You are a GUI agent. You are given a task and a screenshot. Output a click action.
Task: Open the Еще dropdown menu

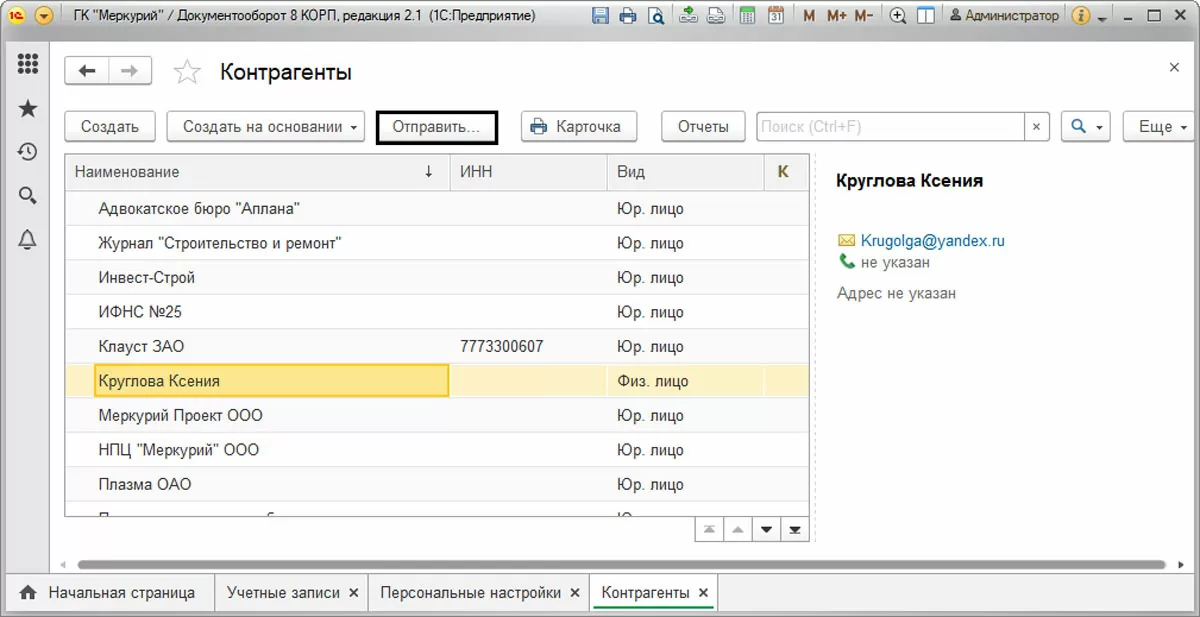[1160, 127]
